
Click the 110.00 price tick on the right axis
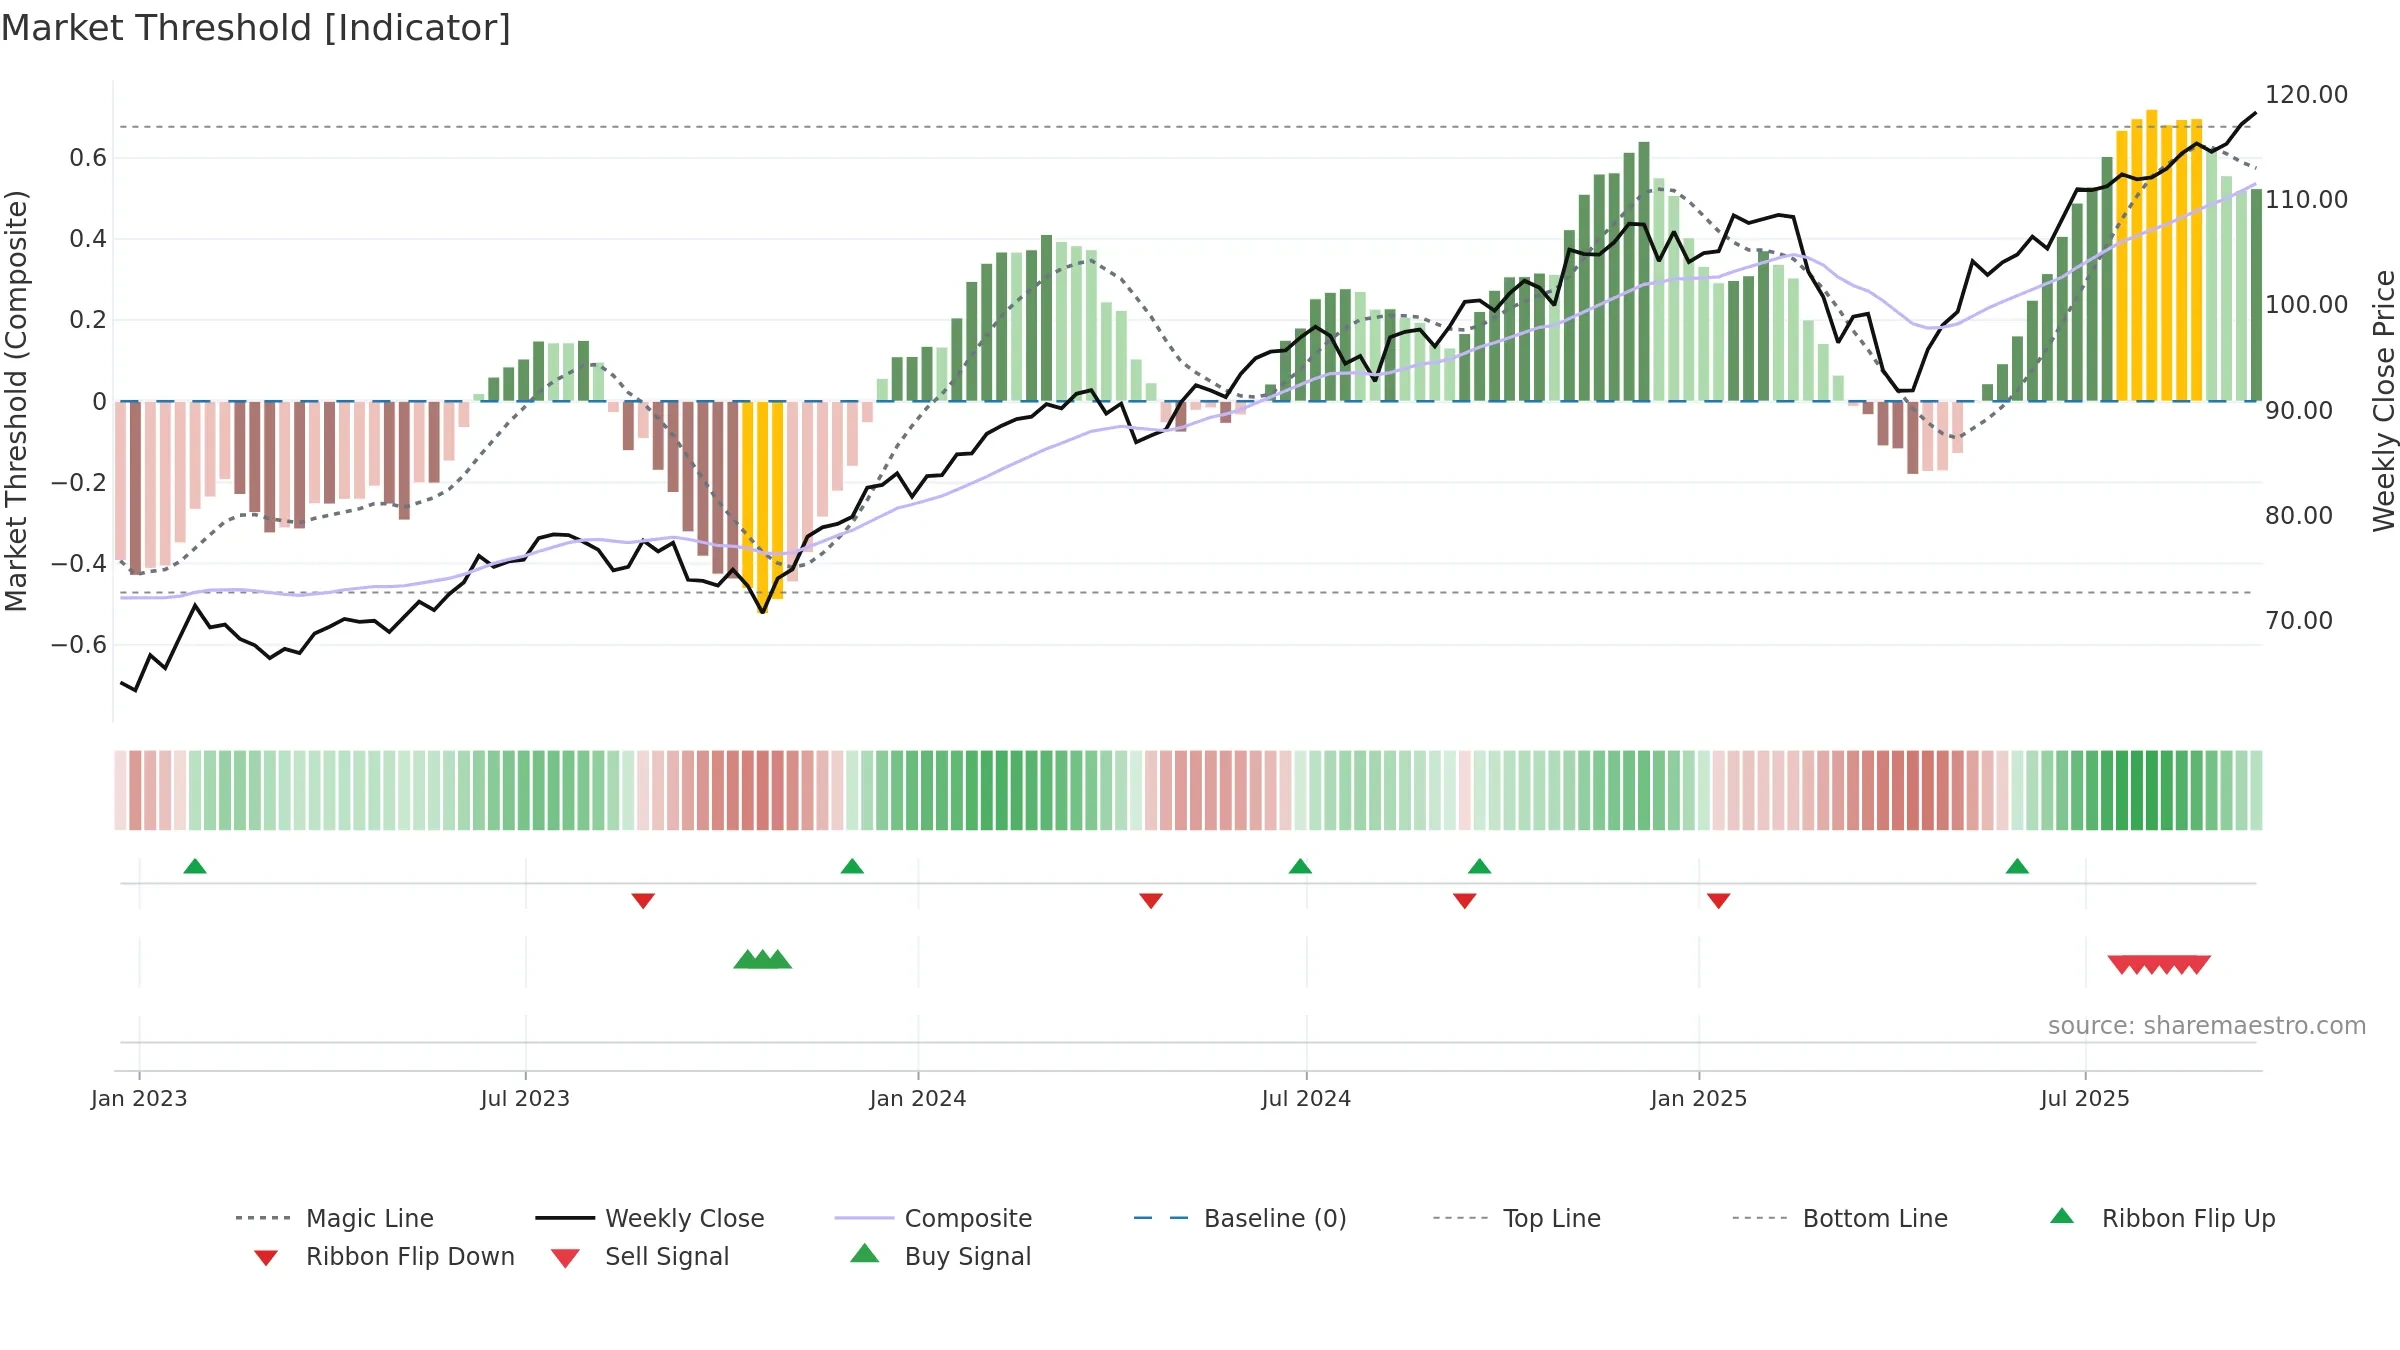[2306, 200]
